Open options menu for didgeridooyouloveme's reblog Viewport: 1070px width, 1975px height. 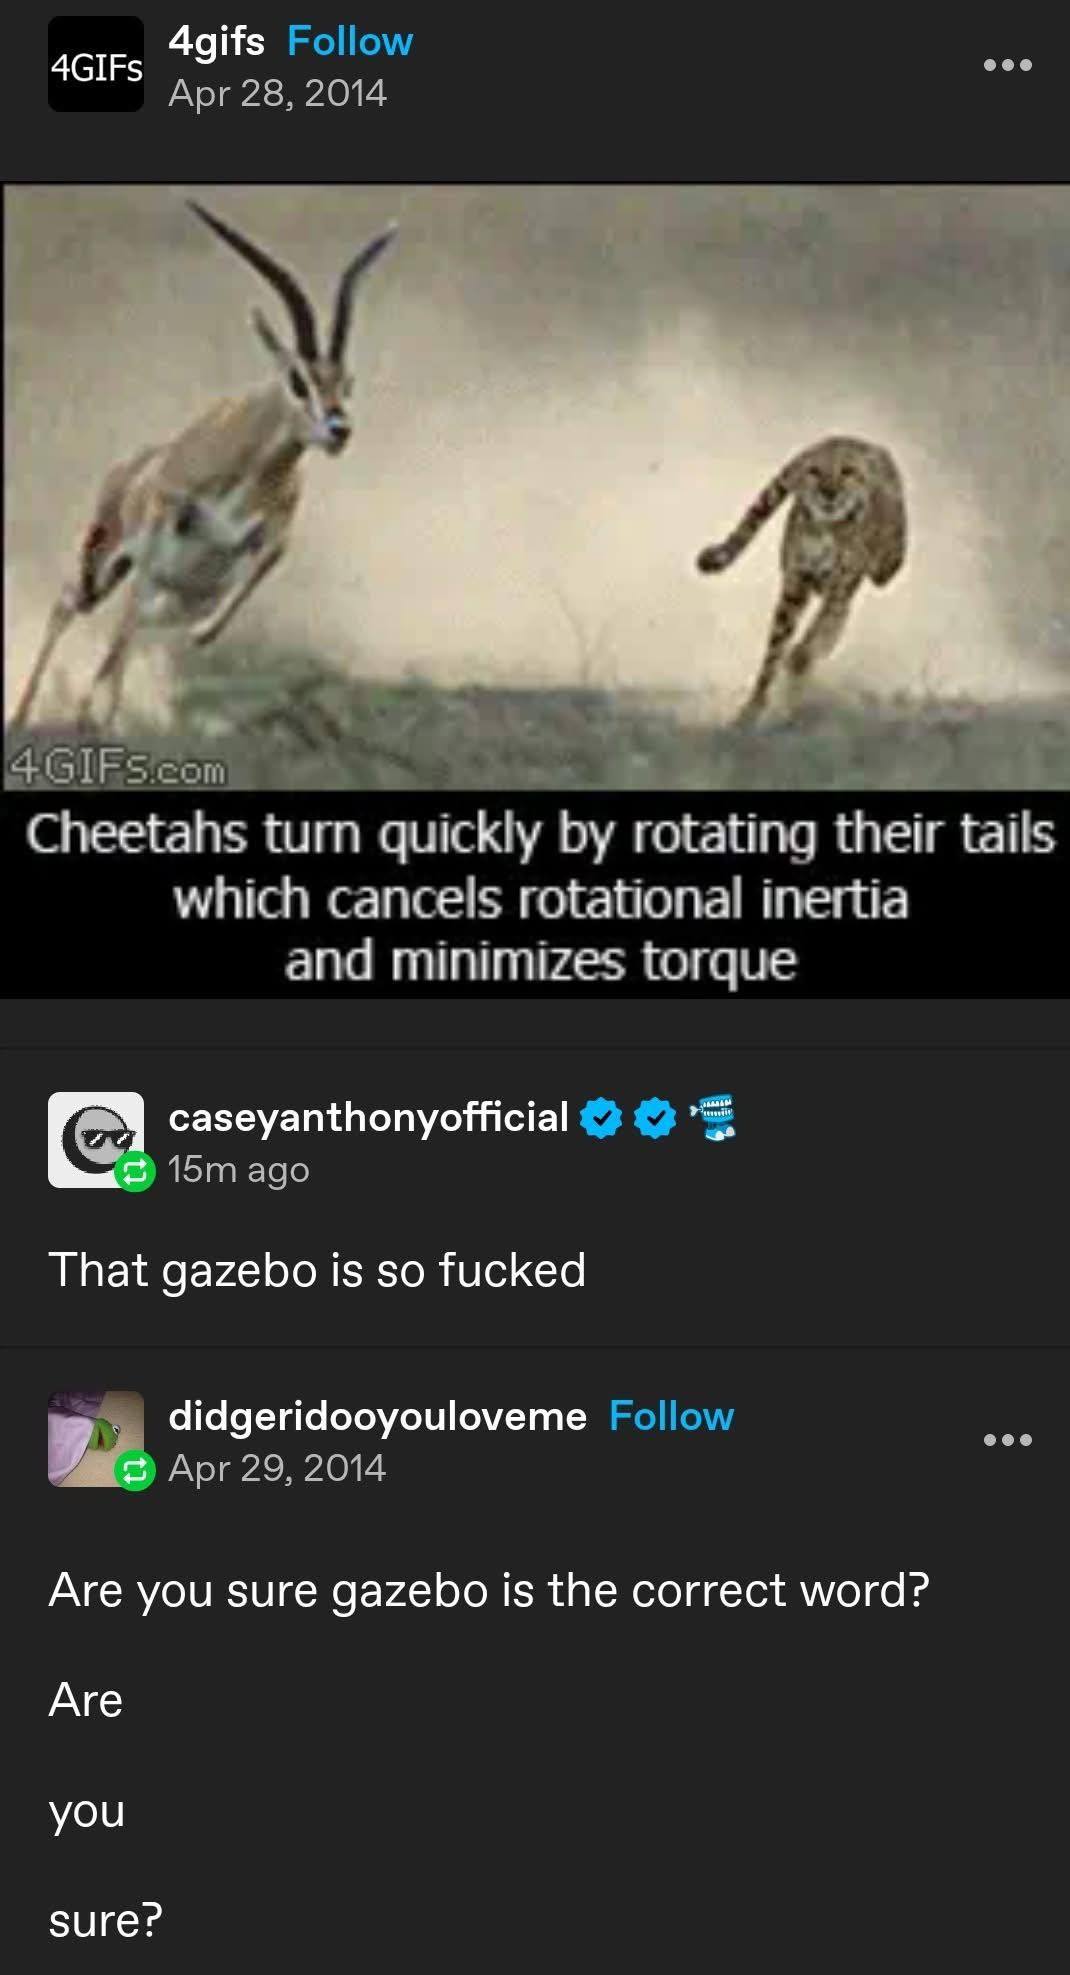1007,1440
